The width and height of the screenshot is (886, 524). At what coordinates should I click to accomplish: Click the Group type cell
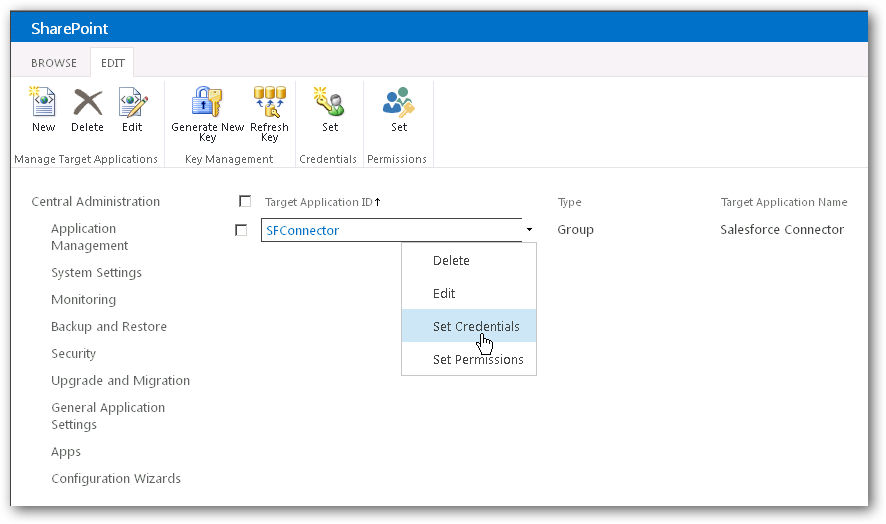coord(575,229)
